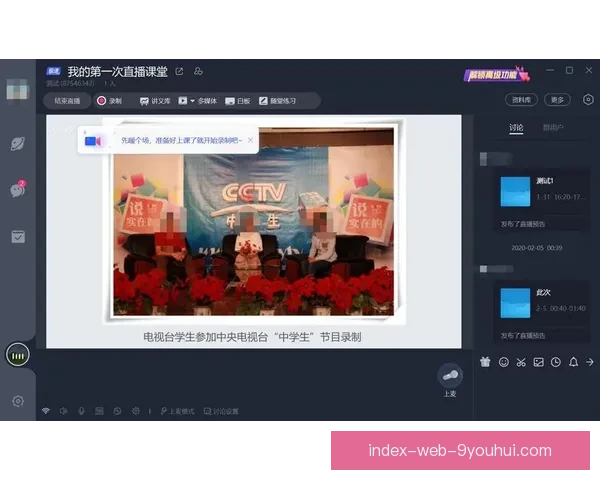Click the 多媒体 play icon
The image size is (600, 480).
tap(183, 101)
